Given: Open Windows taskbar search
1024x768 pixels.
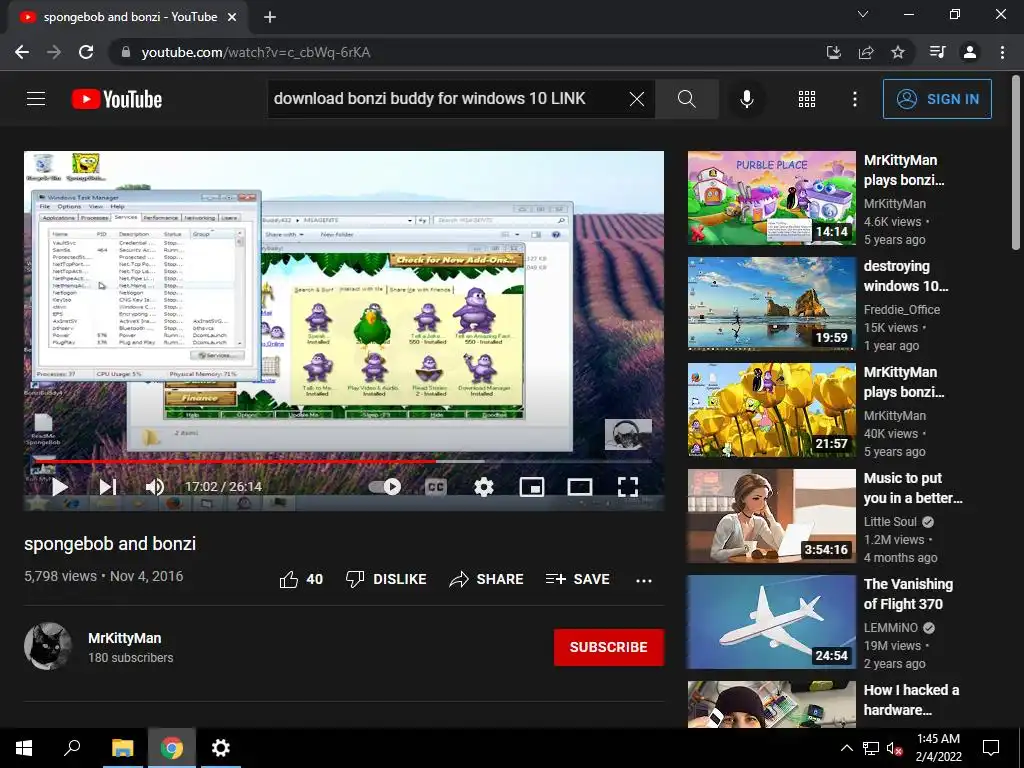Looking at the screenshot, I should 72,748.
